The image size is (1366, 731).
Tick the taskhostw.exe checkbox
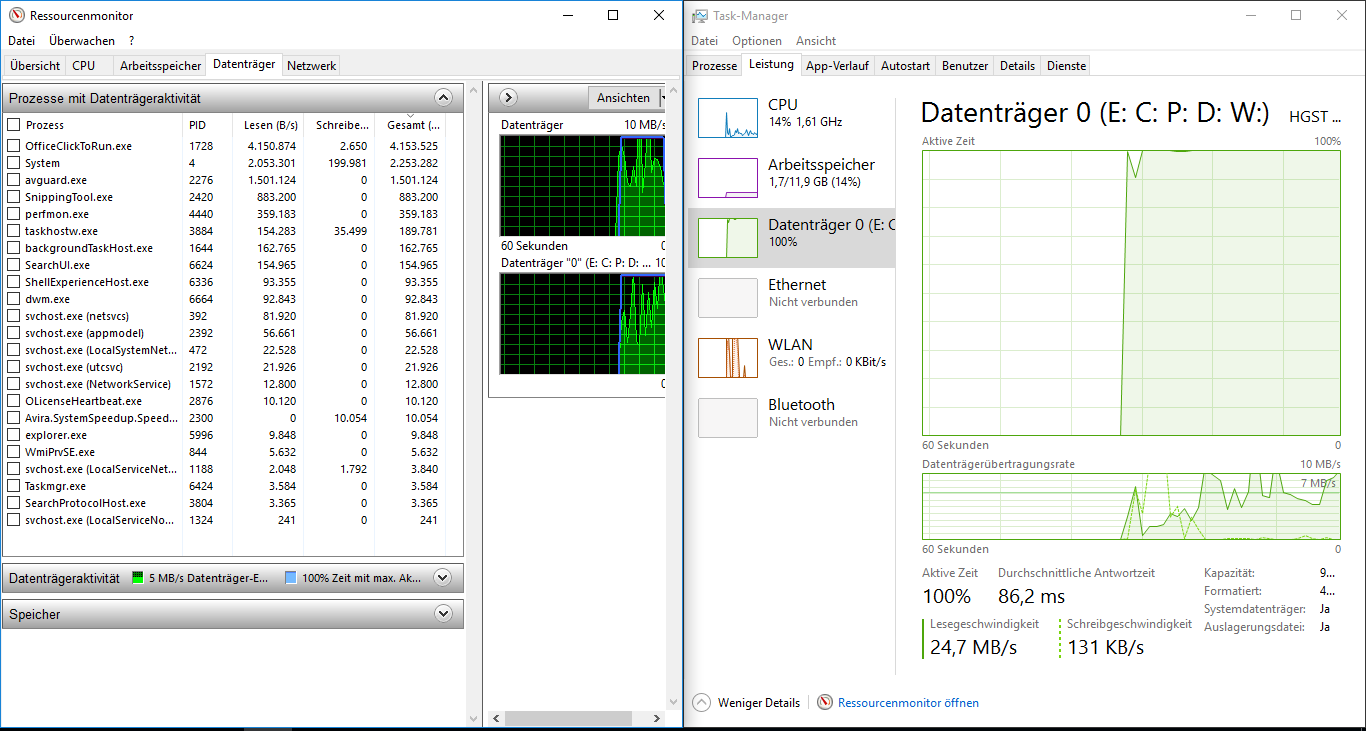pyautogui.click(x=14, y=231)
